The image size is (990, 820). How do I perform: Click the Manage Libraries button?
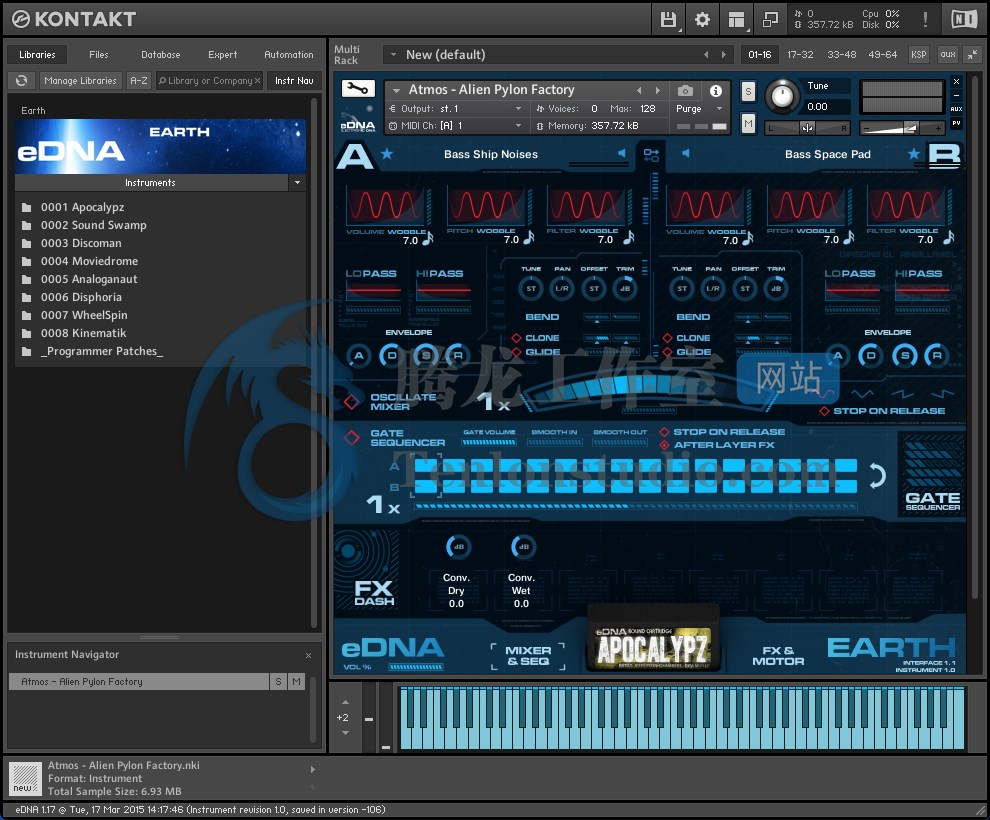[80, 81]
